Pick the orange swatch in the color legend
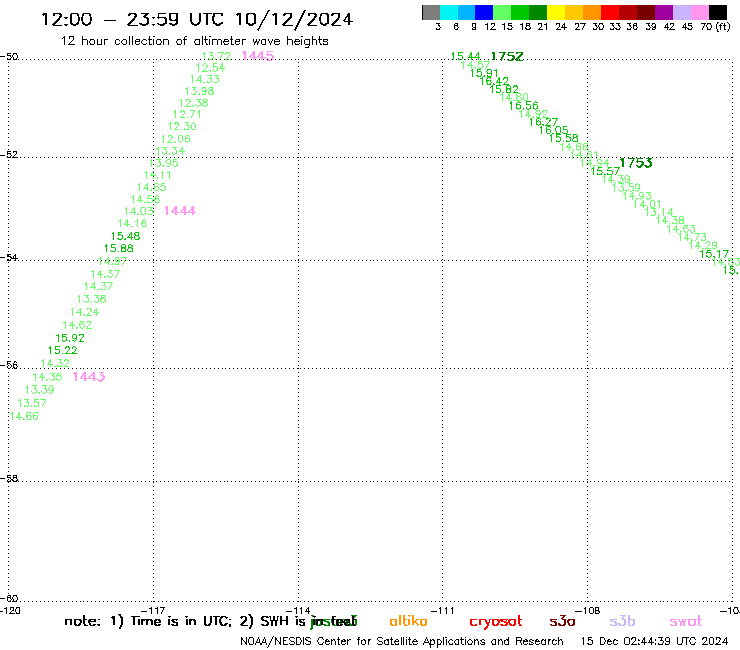Viewport: 740px width, 650px height. pyautogui.click(x=592, y=13)
